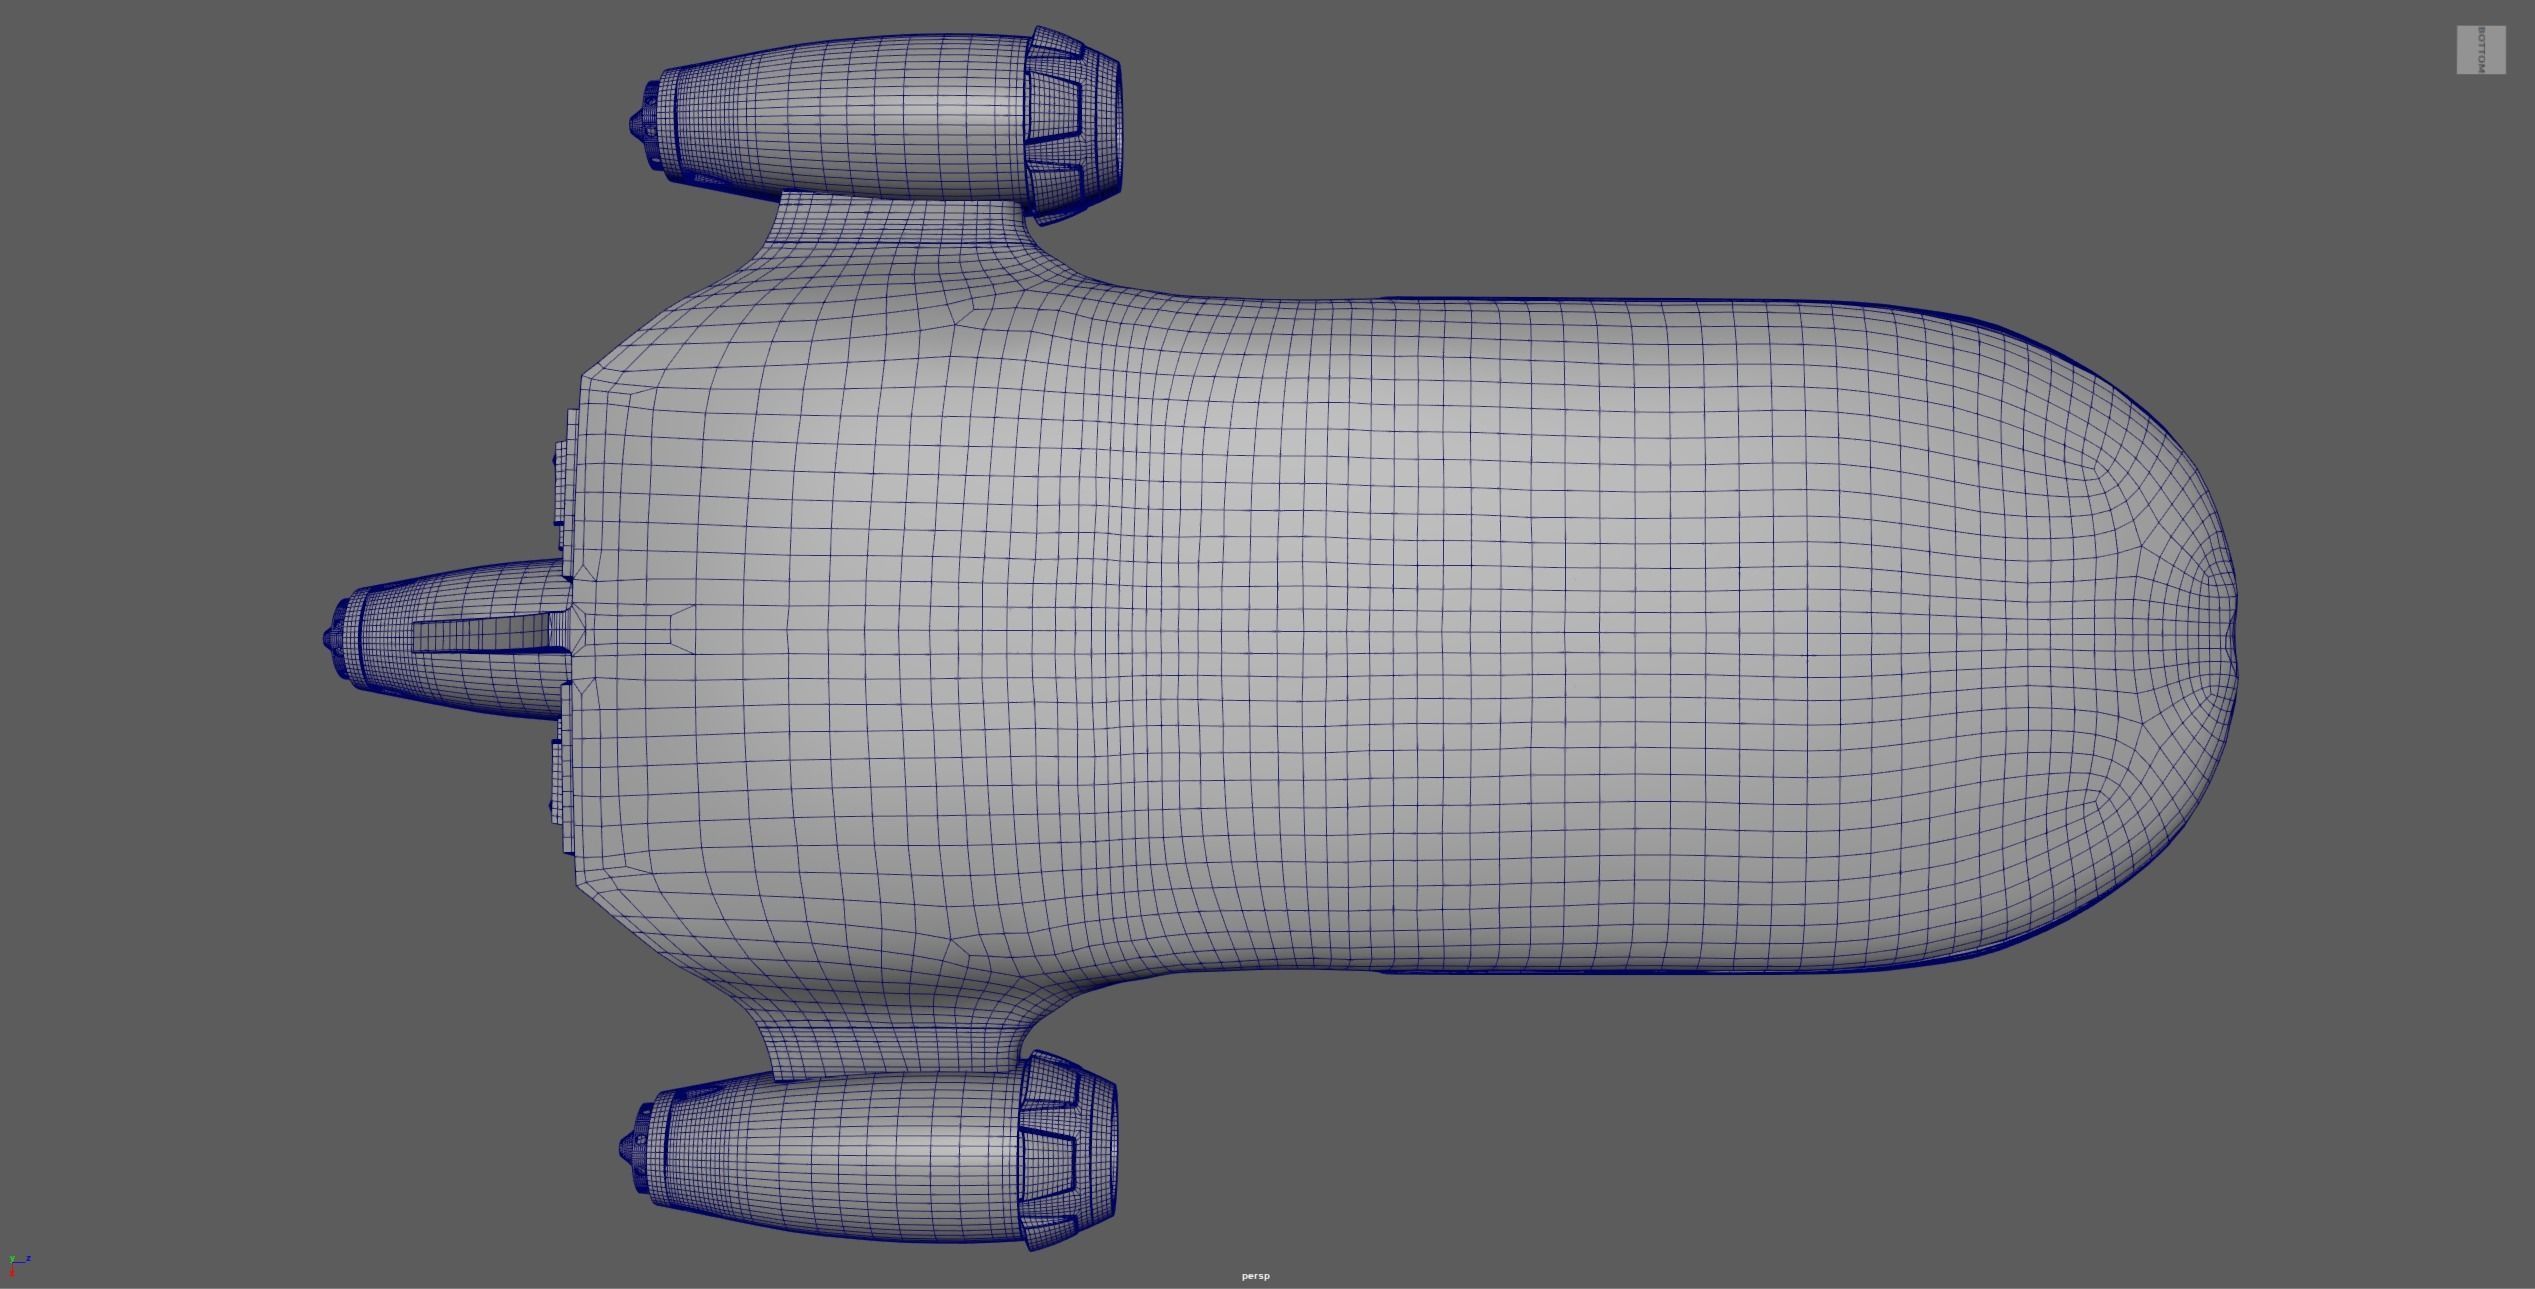Select the center rear thruster mesh
Screen dimensions: 2535x1289
pos(450,639)
